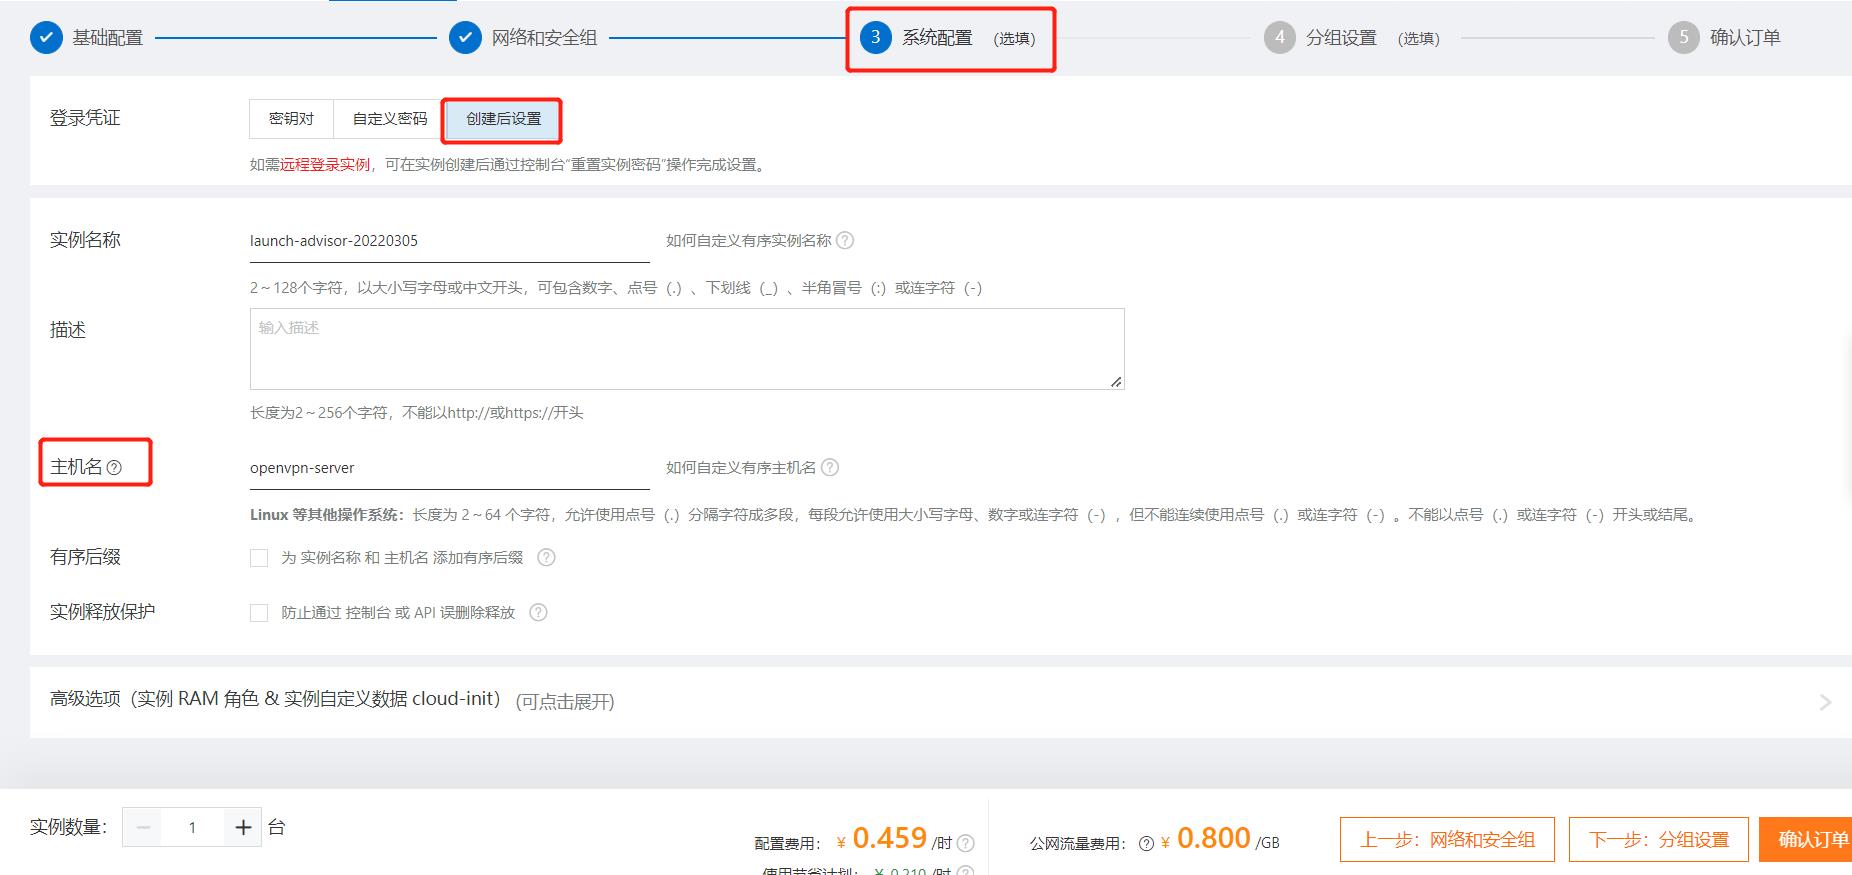Viewport: 1852px width, 875px height.
Task: Click 下一步：分组设置 button
Action: coord(1658,839)
